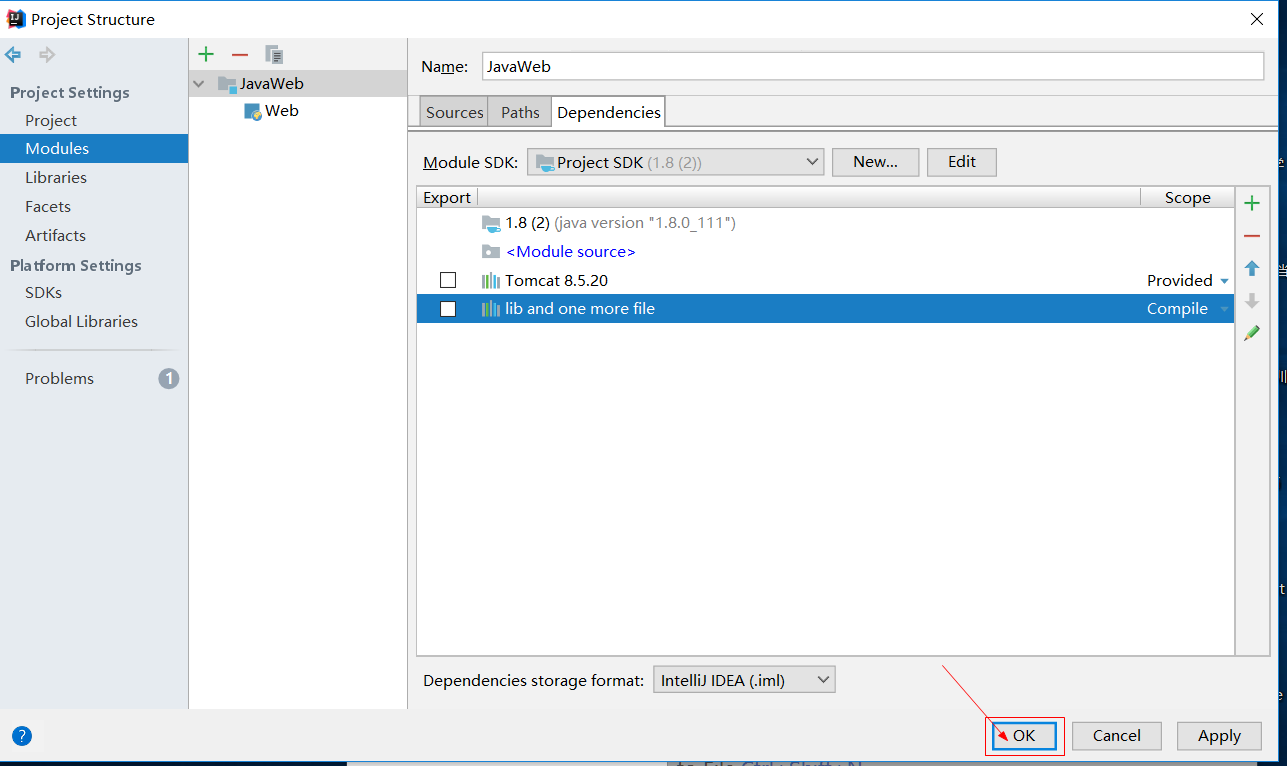Confirm with the OK button
This screenshot has width=1287, height=766.
pyautogui.click(x=1024, y=736)
